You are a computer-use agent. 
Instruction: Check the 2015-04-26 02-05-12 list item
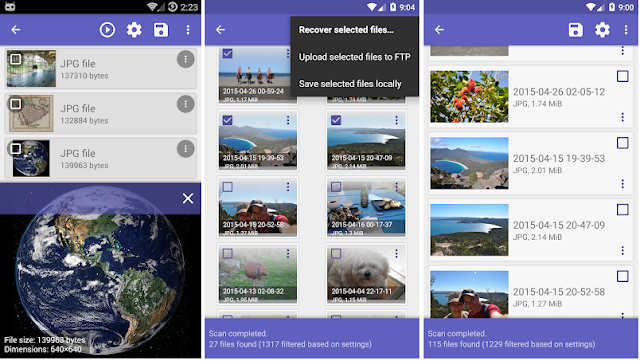pos(622,76)
